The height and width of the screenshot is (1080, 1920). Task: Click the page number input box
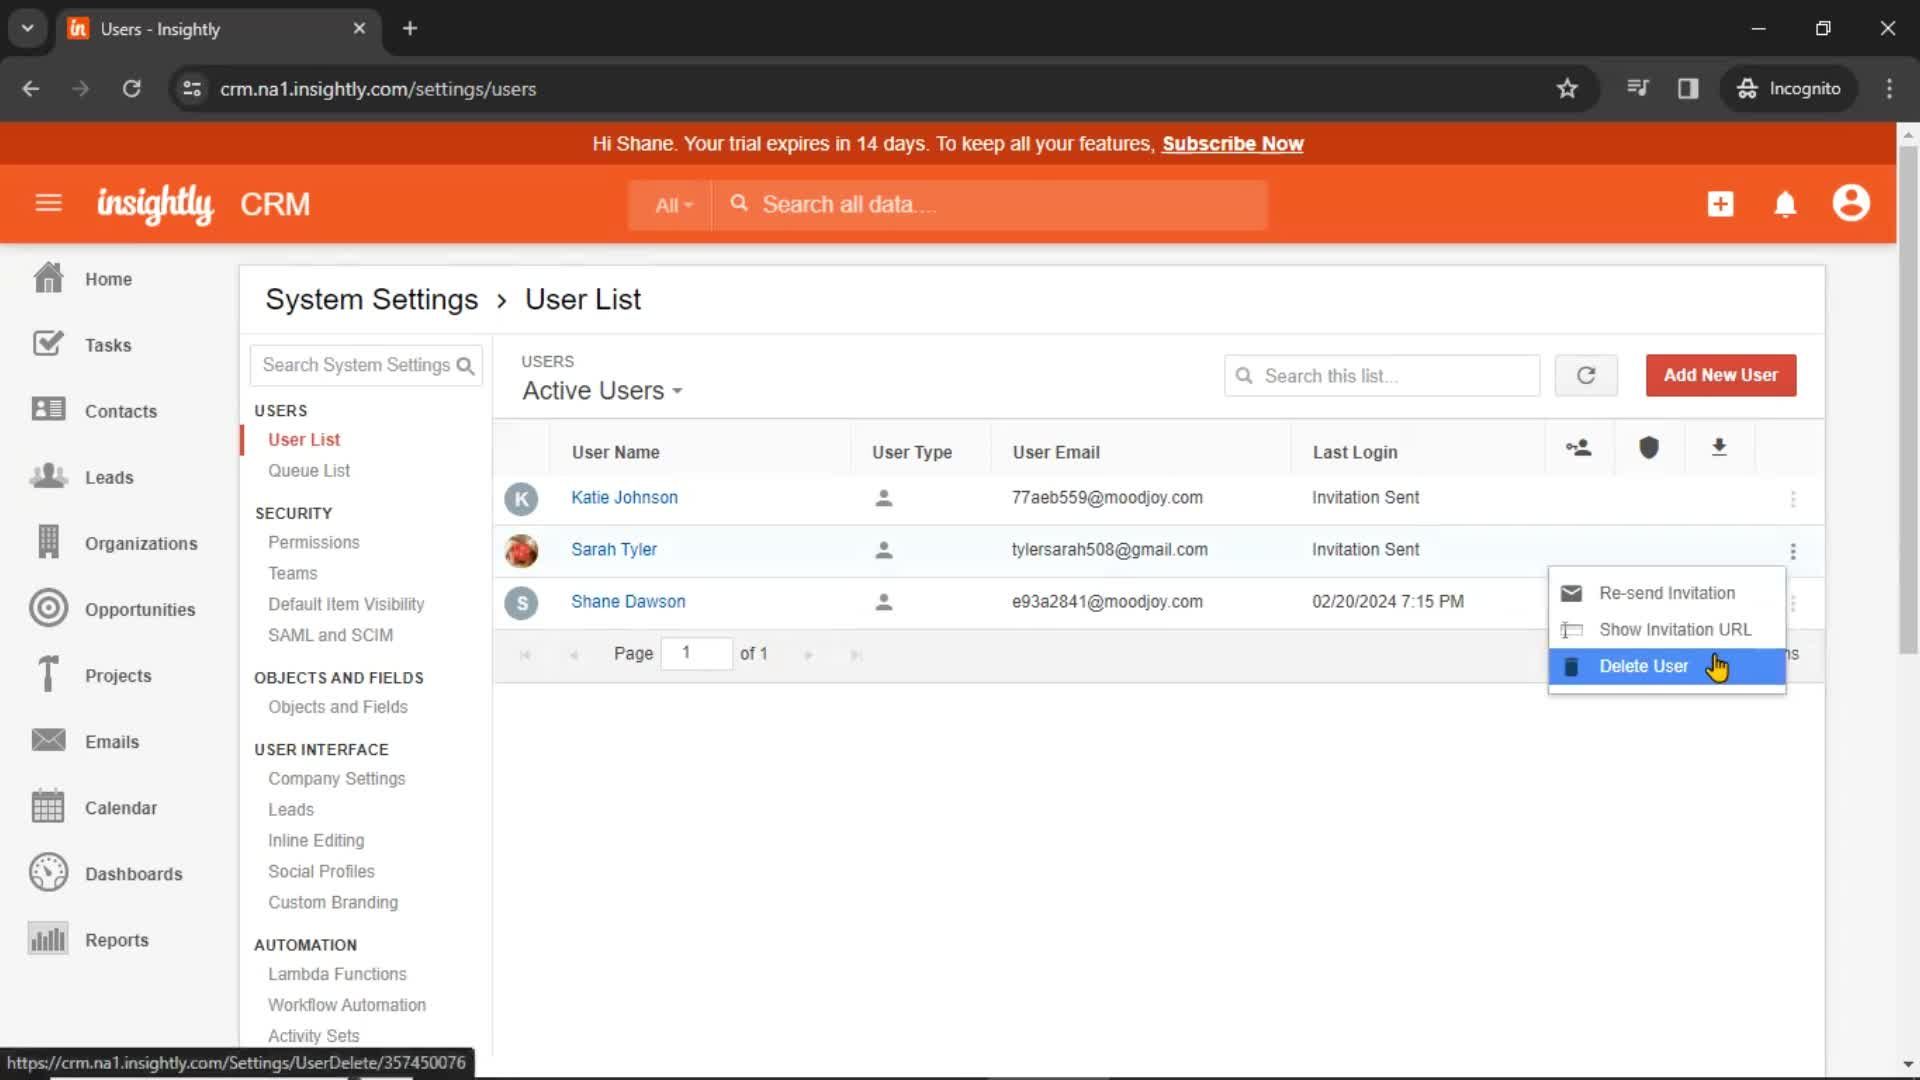point(697,653)
